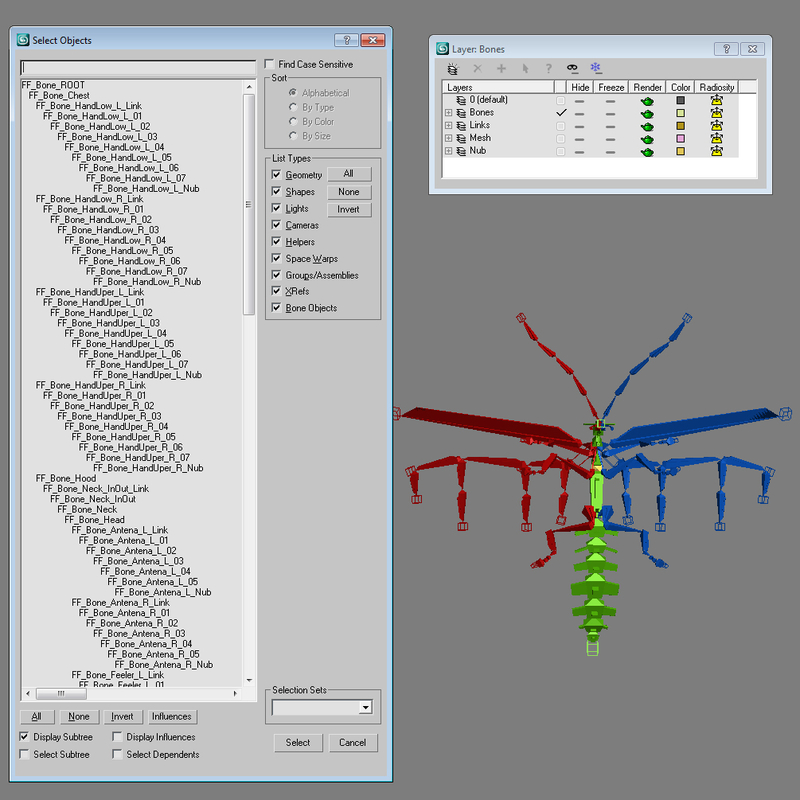This screenshot has height=800, width=800.
Task: Click the question mark help icon in Layer toolbar
Action: 548,68
